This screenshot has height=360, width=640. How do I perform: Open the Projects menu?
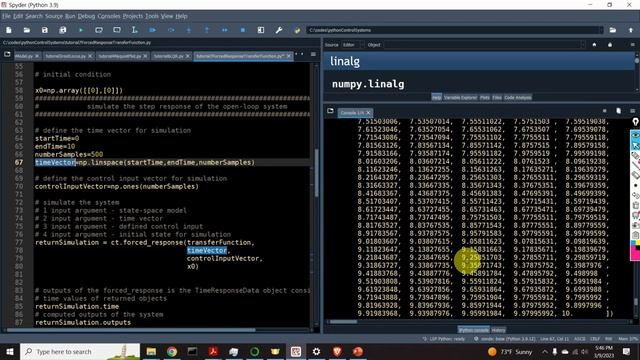pos(133,16)
